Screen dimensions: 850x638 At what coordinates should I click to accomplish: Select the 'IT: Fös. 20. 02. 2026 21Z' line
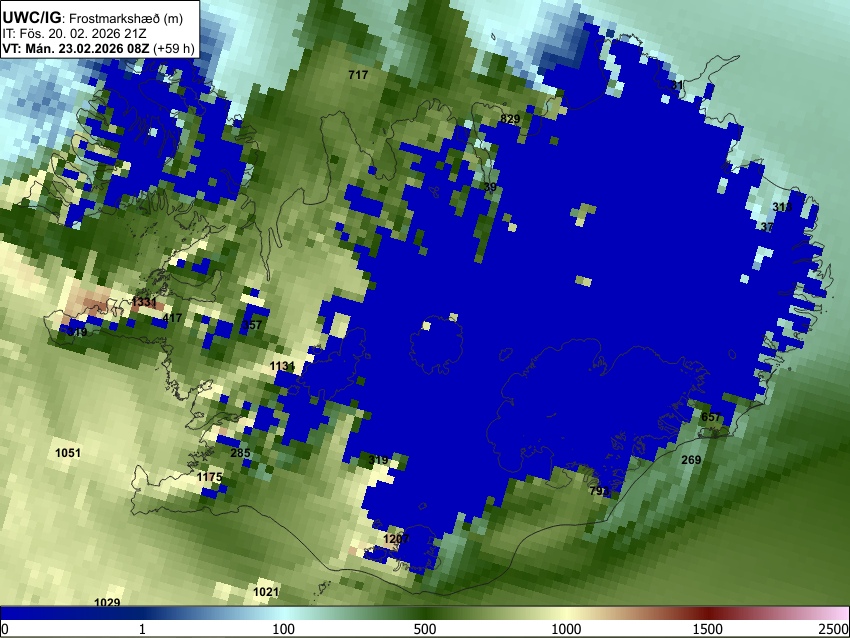74,34
